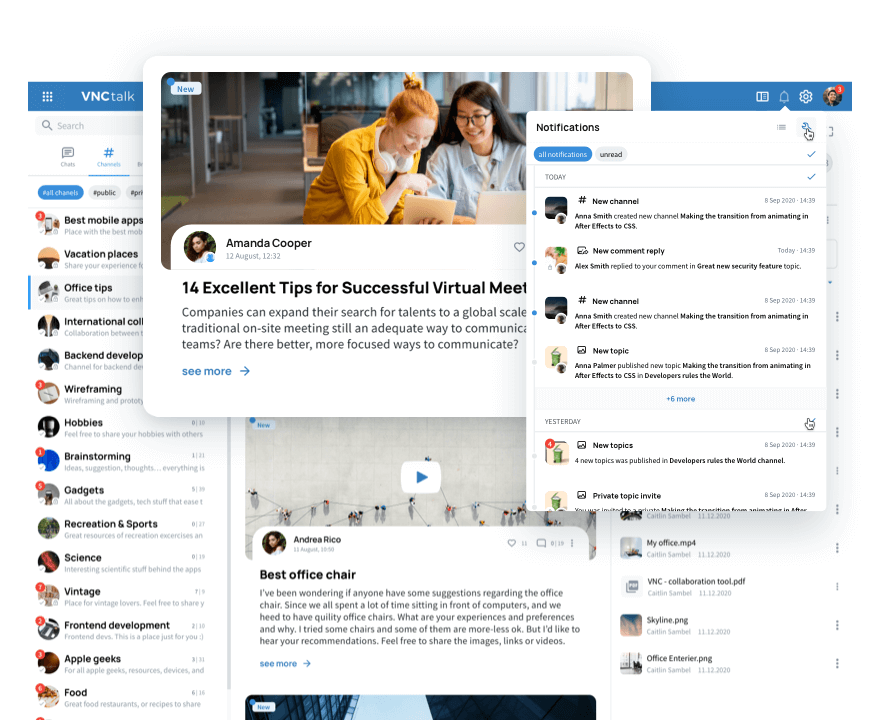
Task: Open options for Skyline.png
Action: (837, 625)
